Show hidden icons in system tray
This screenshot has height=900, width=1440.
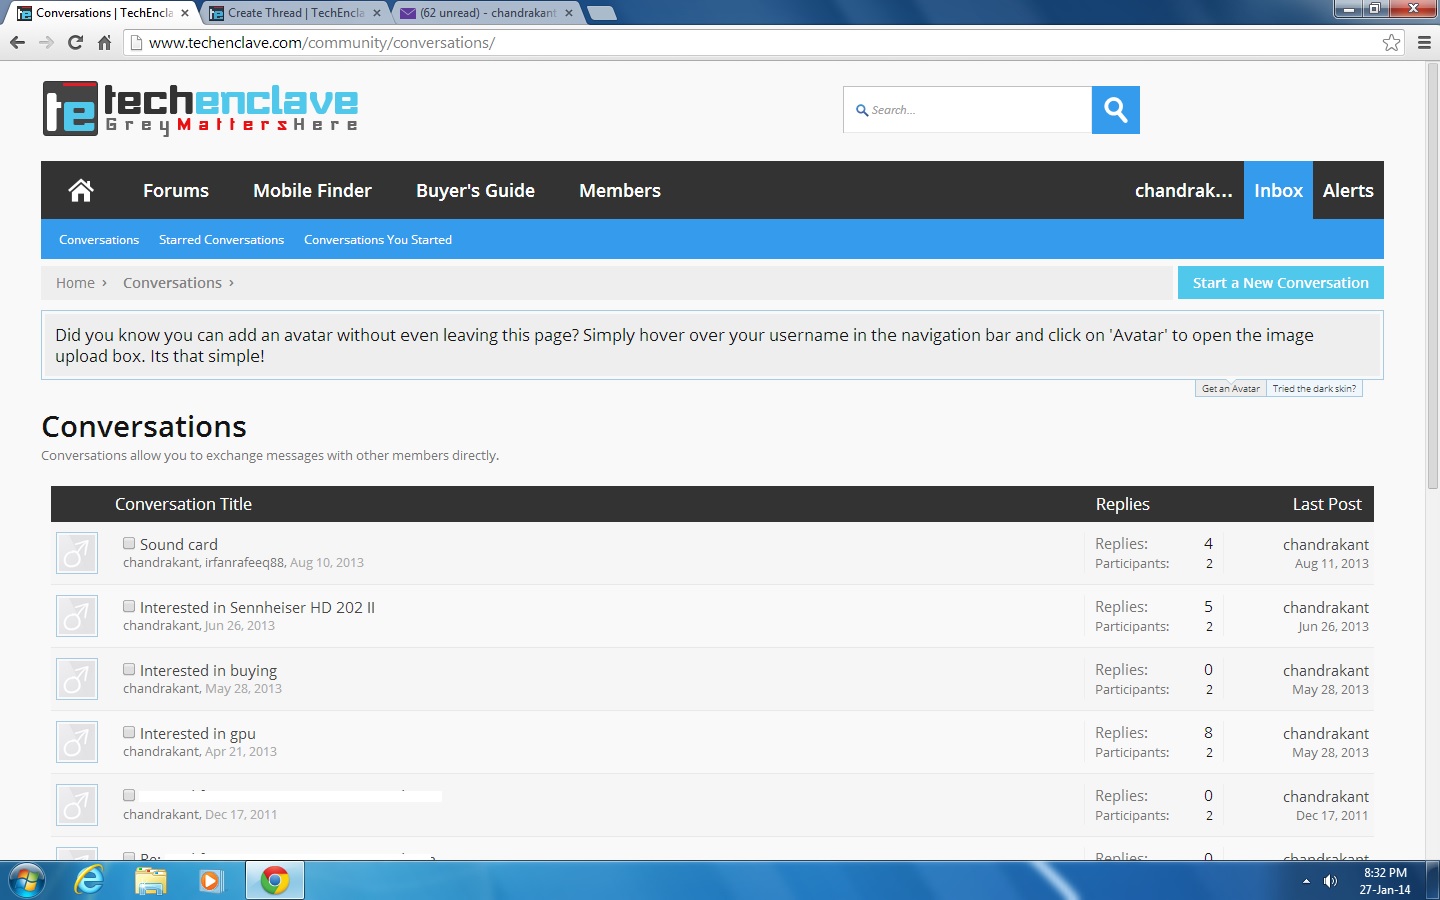coord(1306,881)
